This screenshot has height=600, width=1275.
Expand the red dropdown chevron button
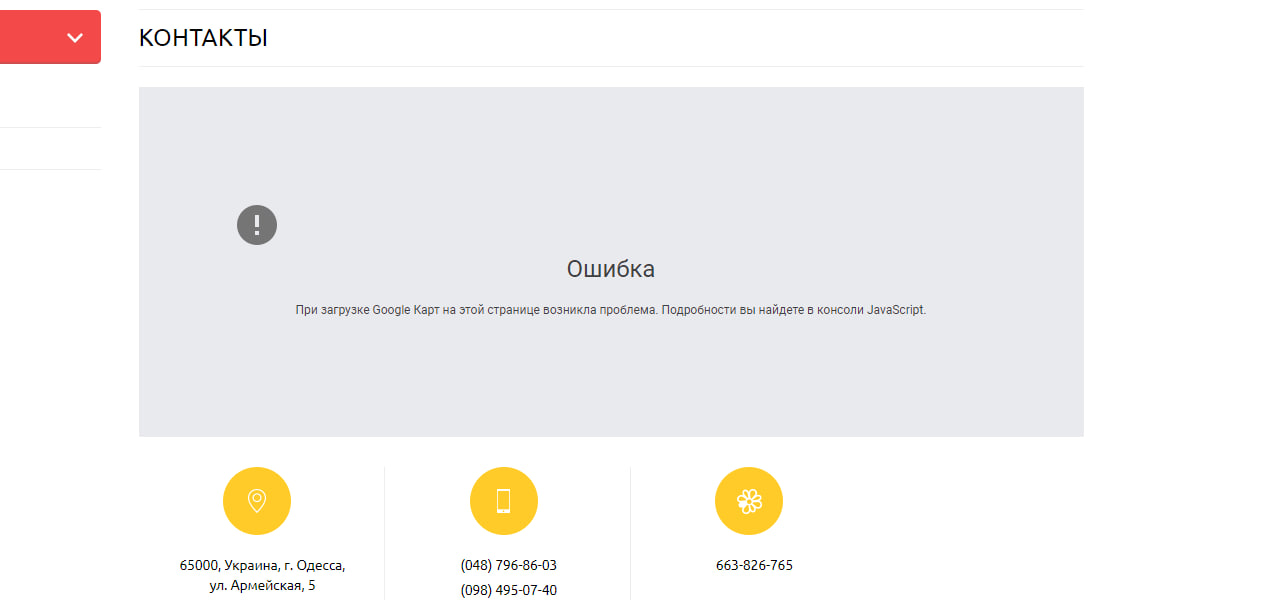[x=74, y=37]
